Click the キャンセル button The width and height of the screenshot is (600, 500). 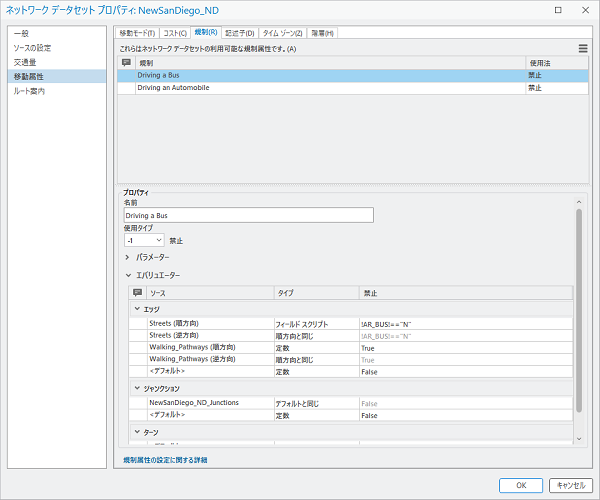point(570,485)
